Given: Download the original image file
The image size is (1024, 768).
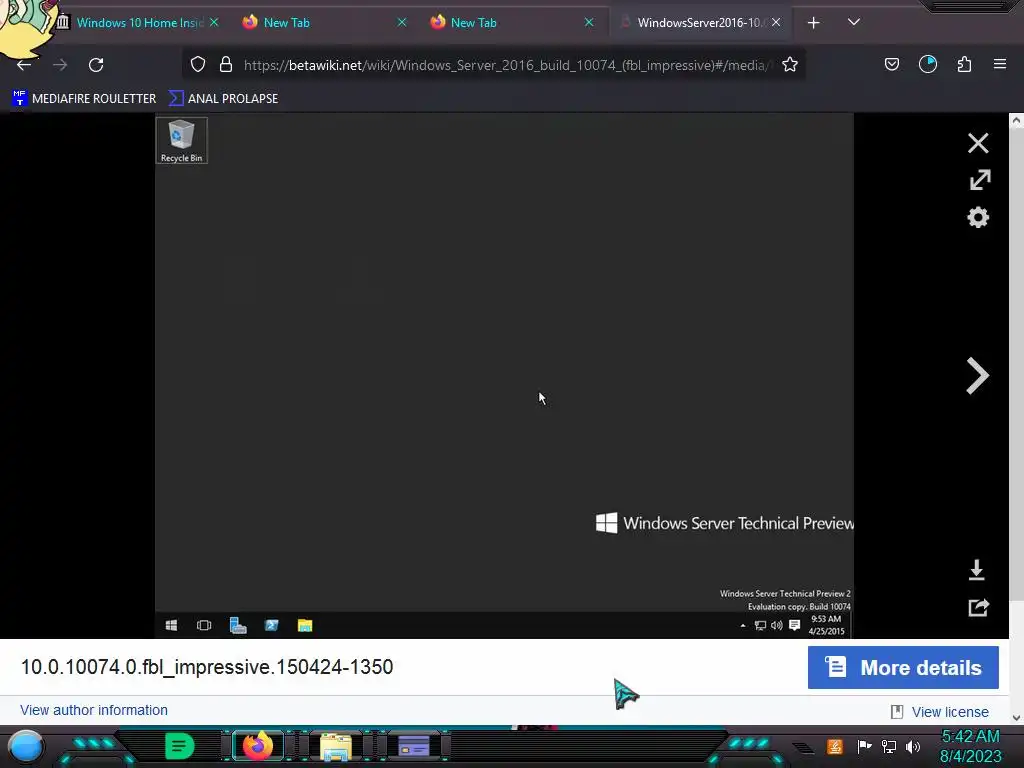Looking at the screenshot, I should pos(976,569).
